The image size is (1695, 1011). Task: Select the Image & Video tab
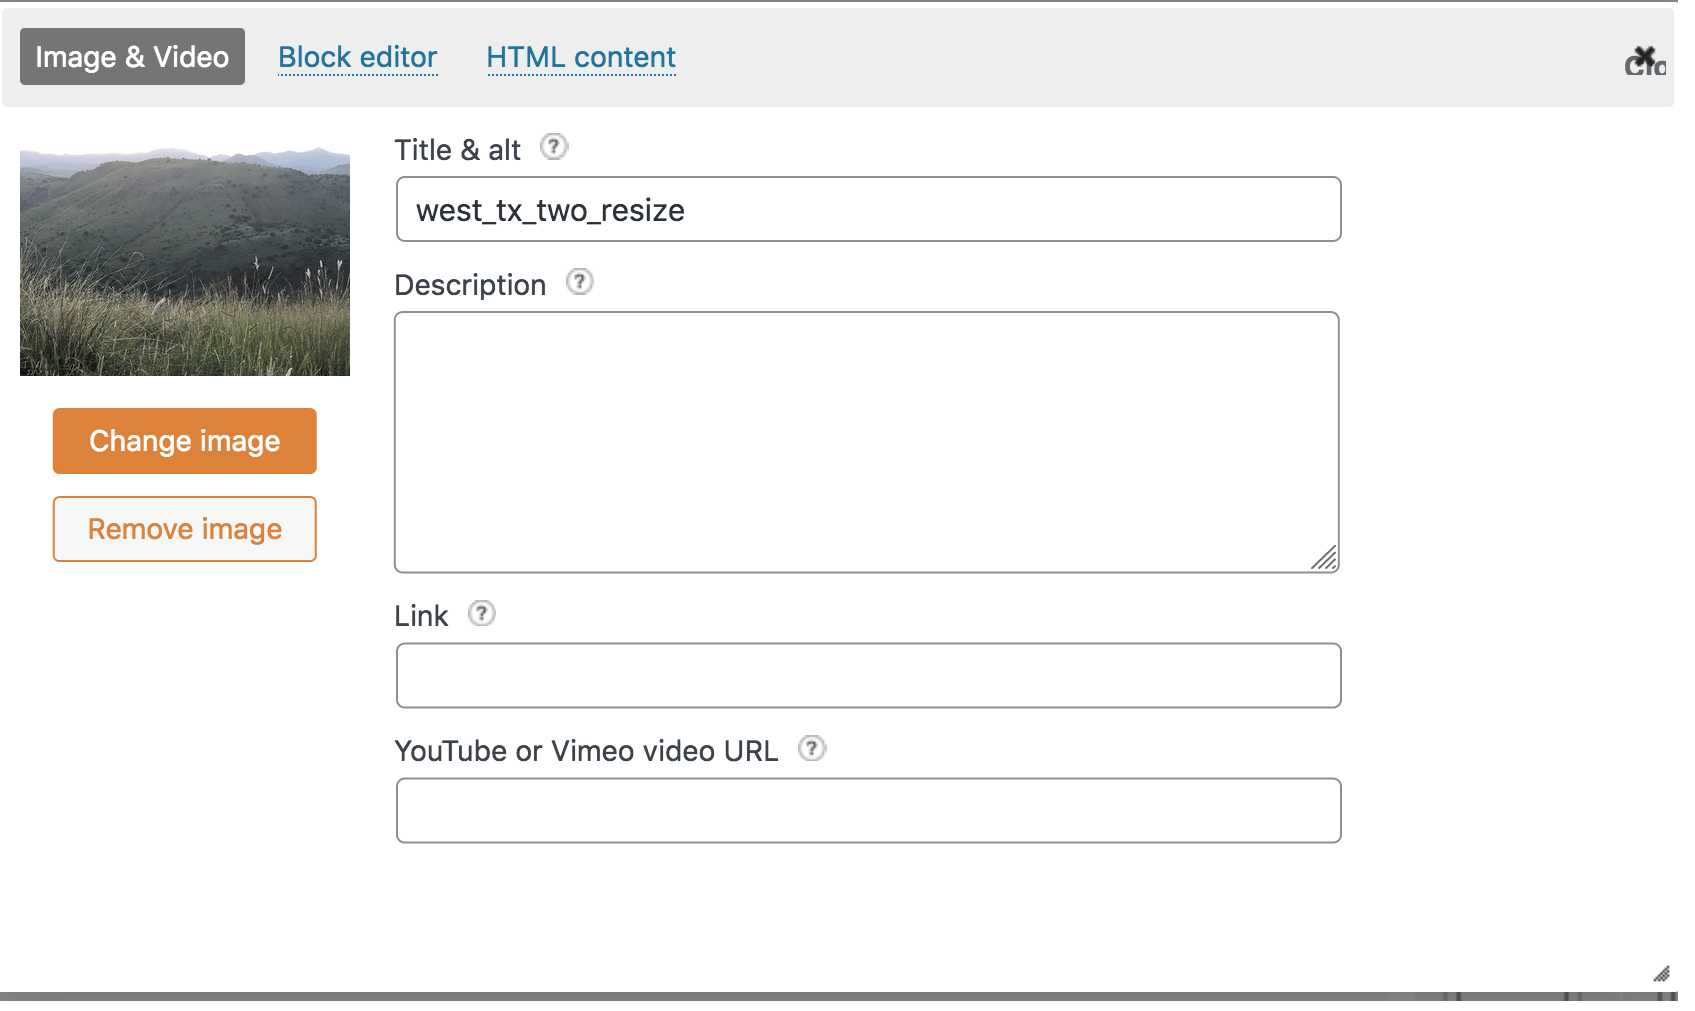pyautogui.click(x=131, y=57)
